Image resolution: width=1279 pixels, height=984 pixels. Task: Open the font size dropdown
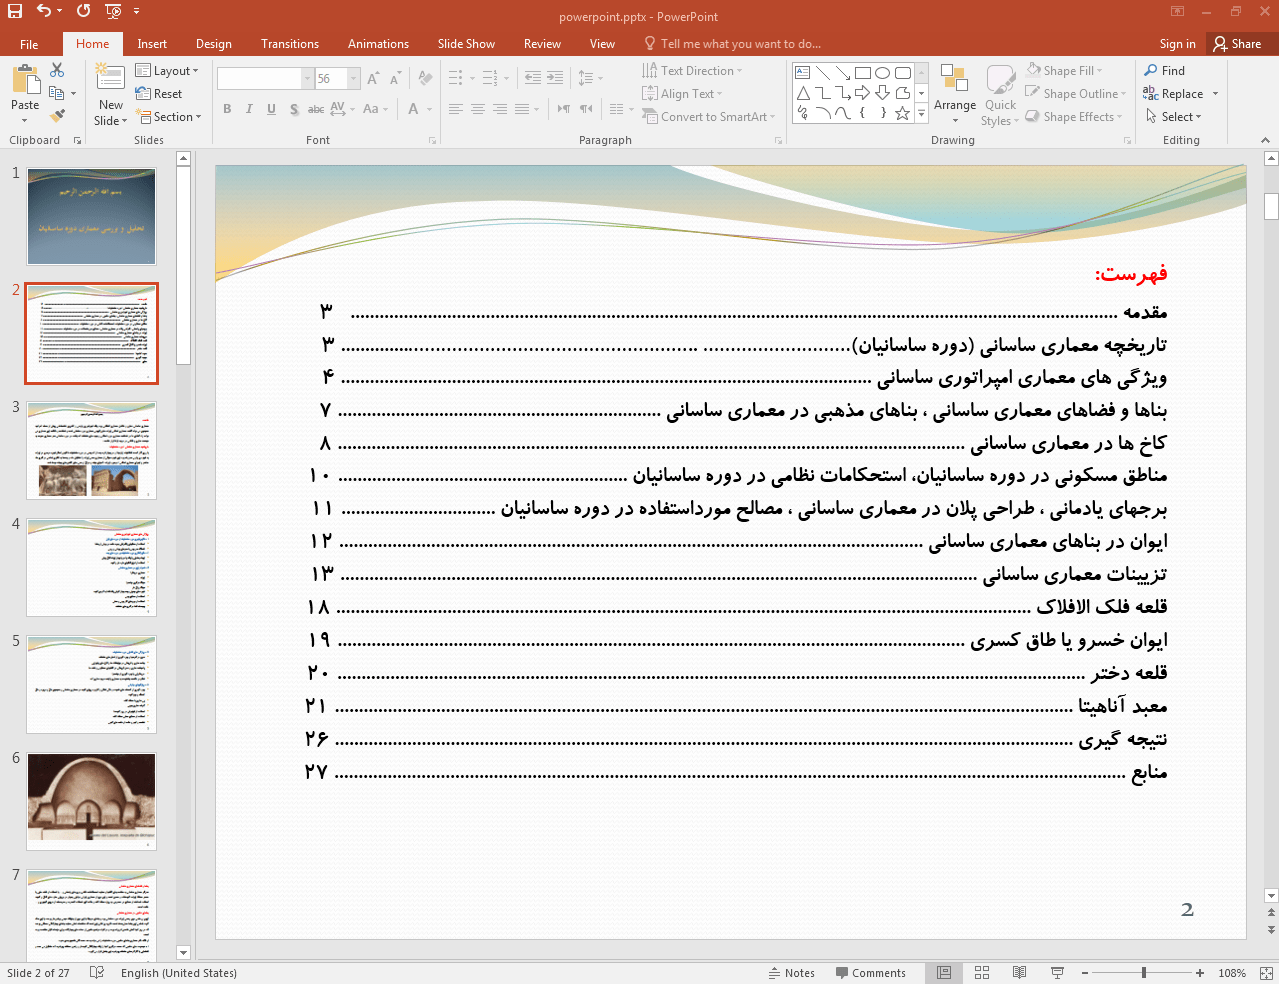353,79
